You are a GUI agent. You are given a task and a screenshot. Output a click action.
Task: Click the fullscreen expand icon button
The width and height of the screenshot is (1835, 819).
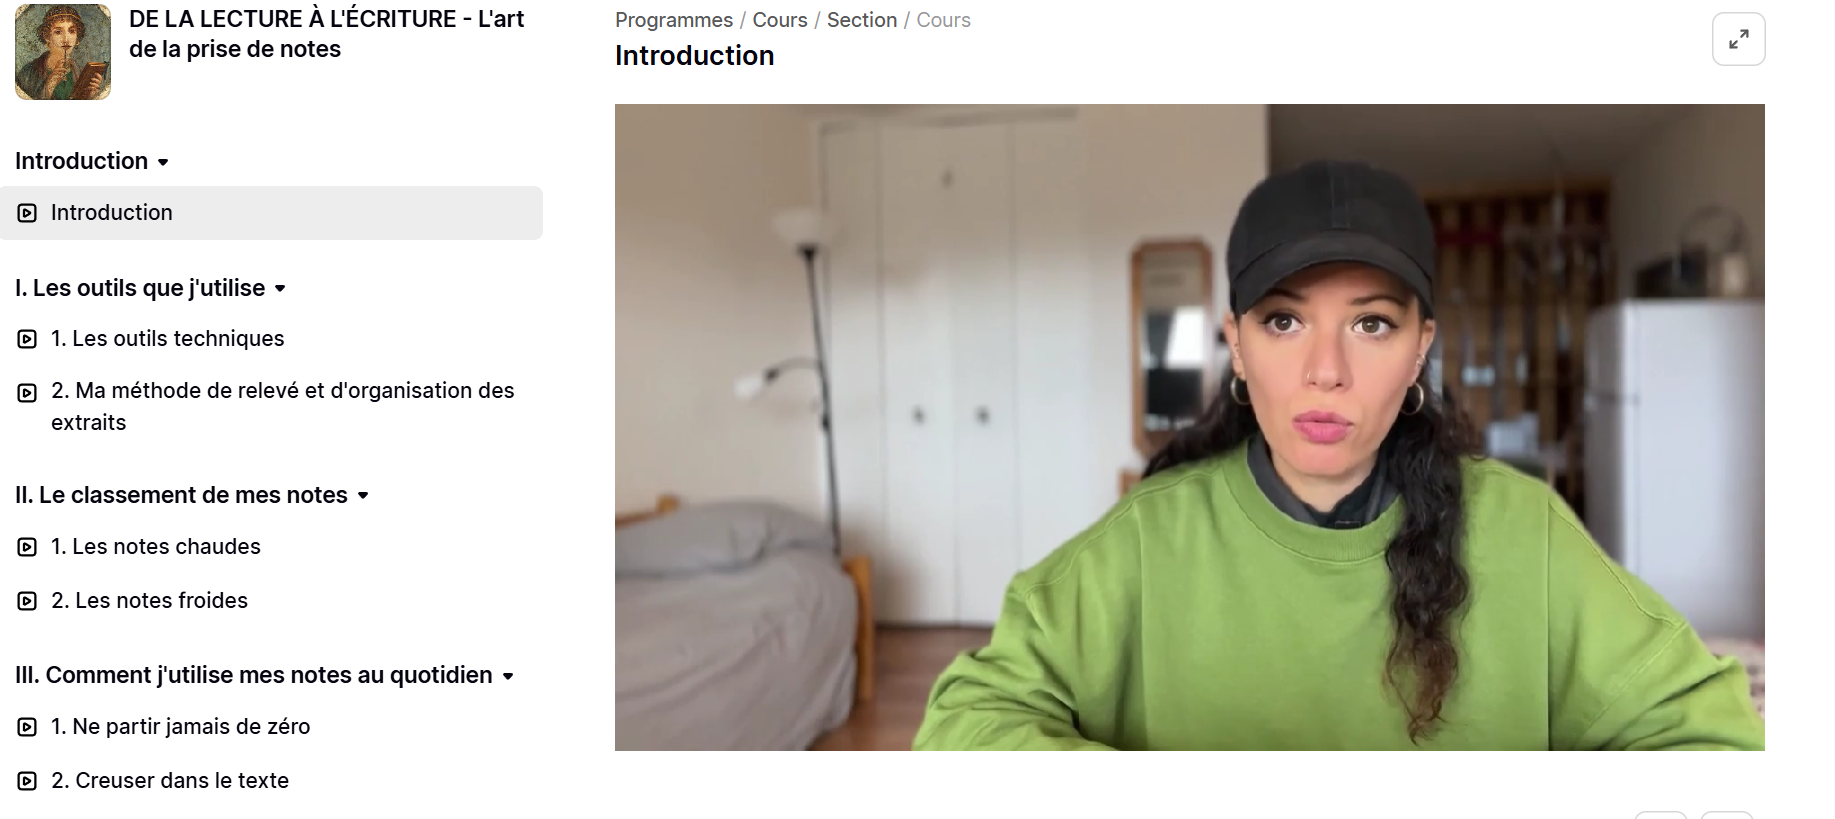click(1738, 39)
